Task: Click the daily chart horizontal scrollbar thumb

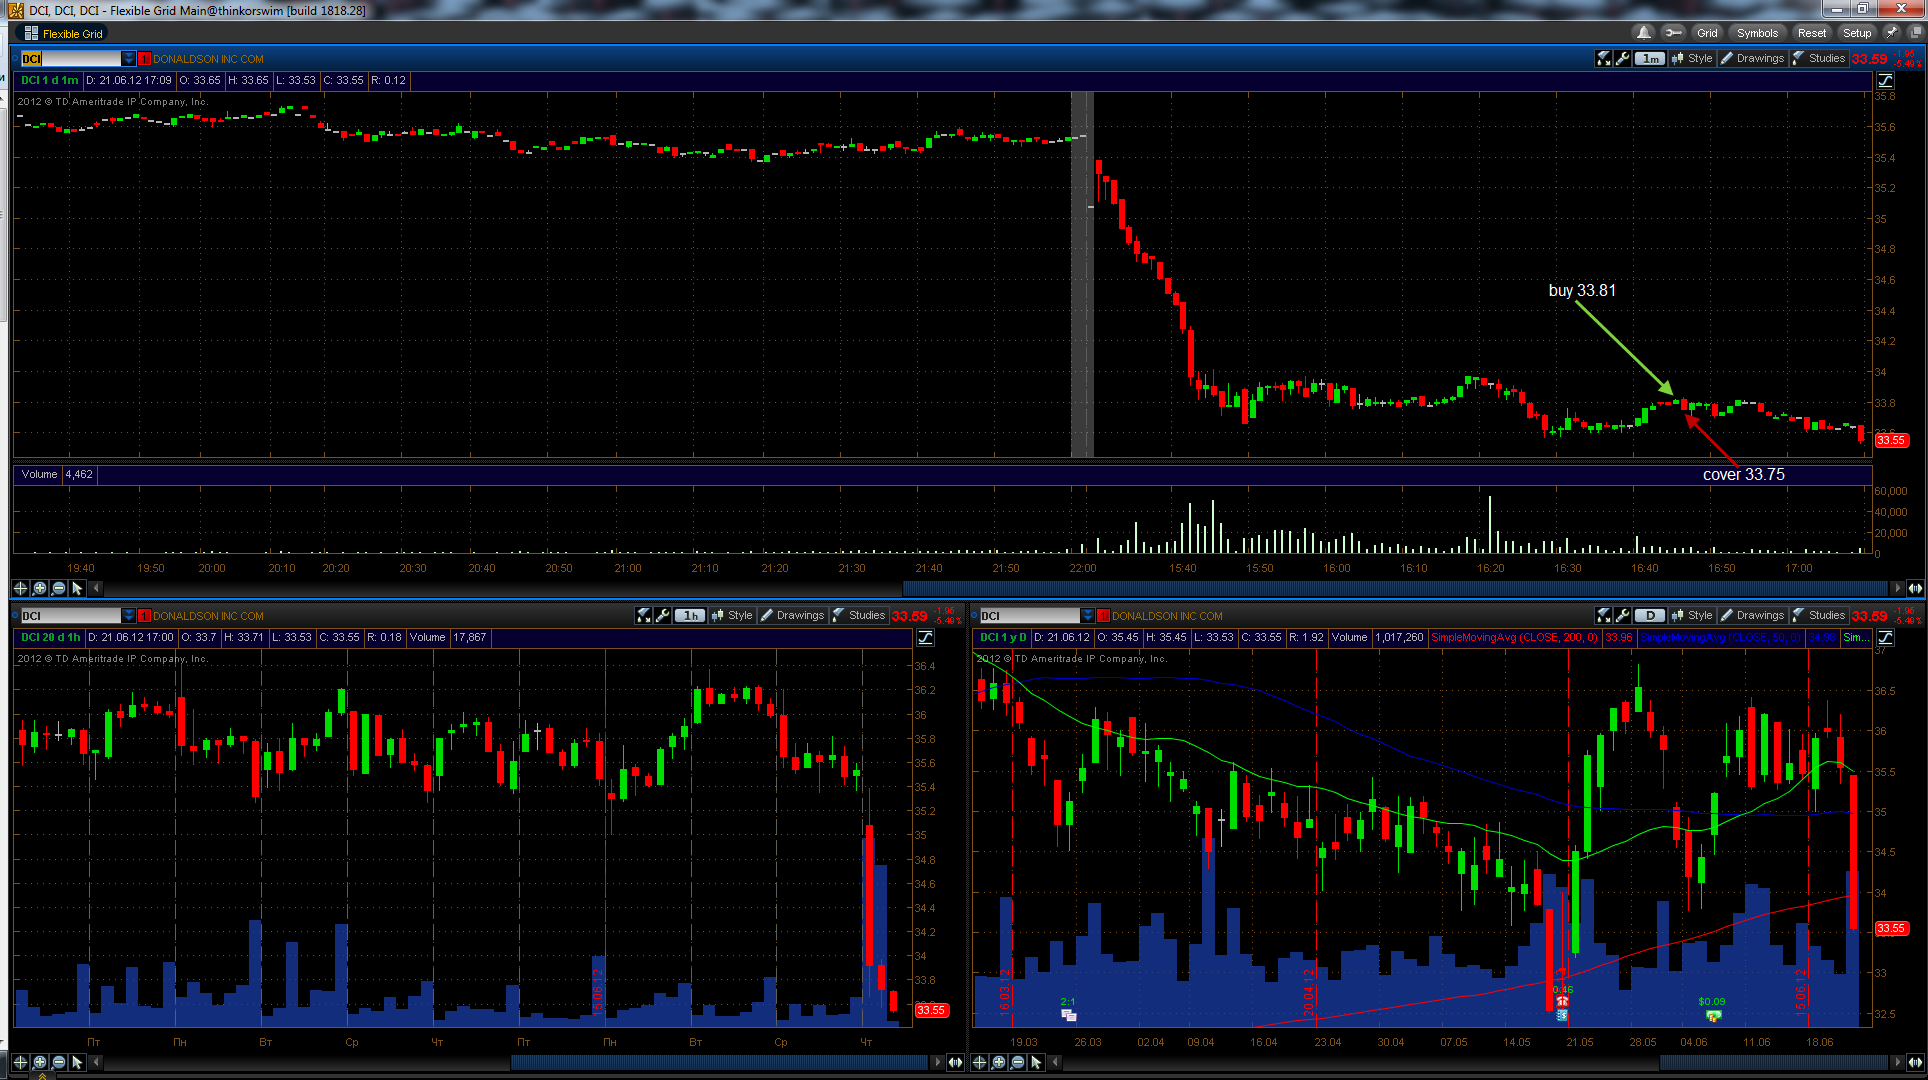Action: tap(1774, 1062)
